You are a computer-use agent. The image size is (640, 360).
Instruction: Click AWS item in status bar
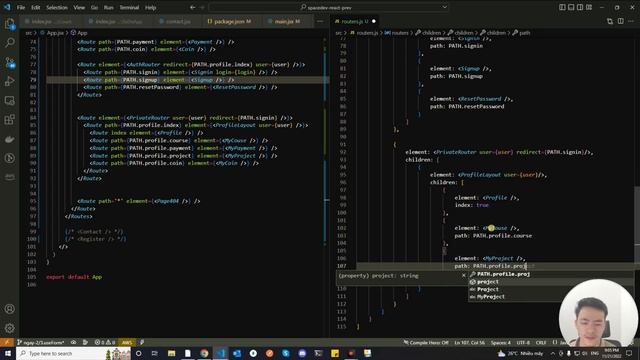click(127, 342)
